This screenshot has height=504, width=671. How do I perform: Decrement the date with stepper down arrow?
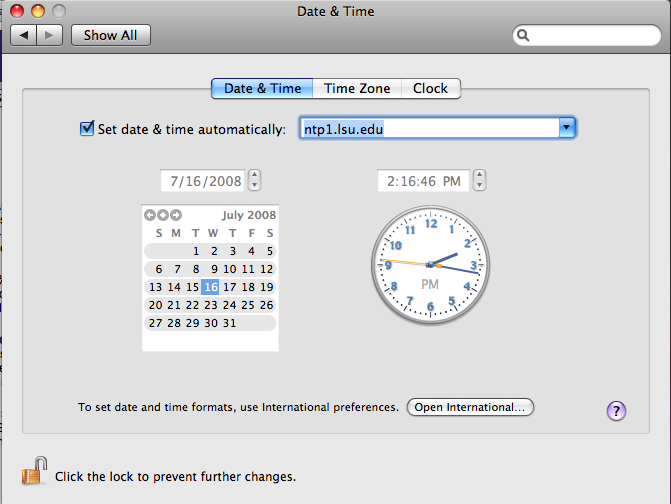(255, 186)
